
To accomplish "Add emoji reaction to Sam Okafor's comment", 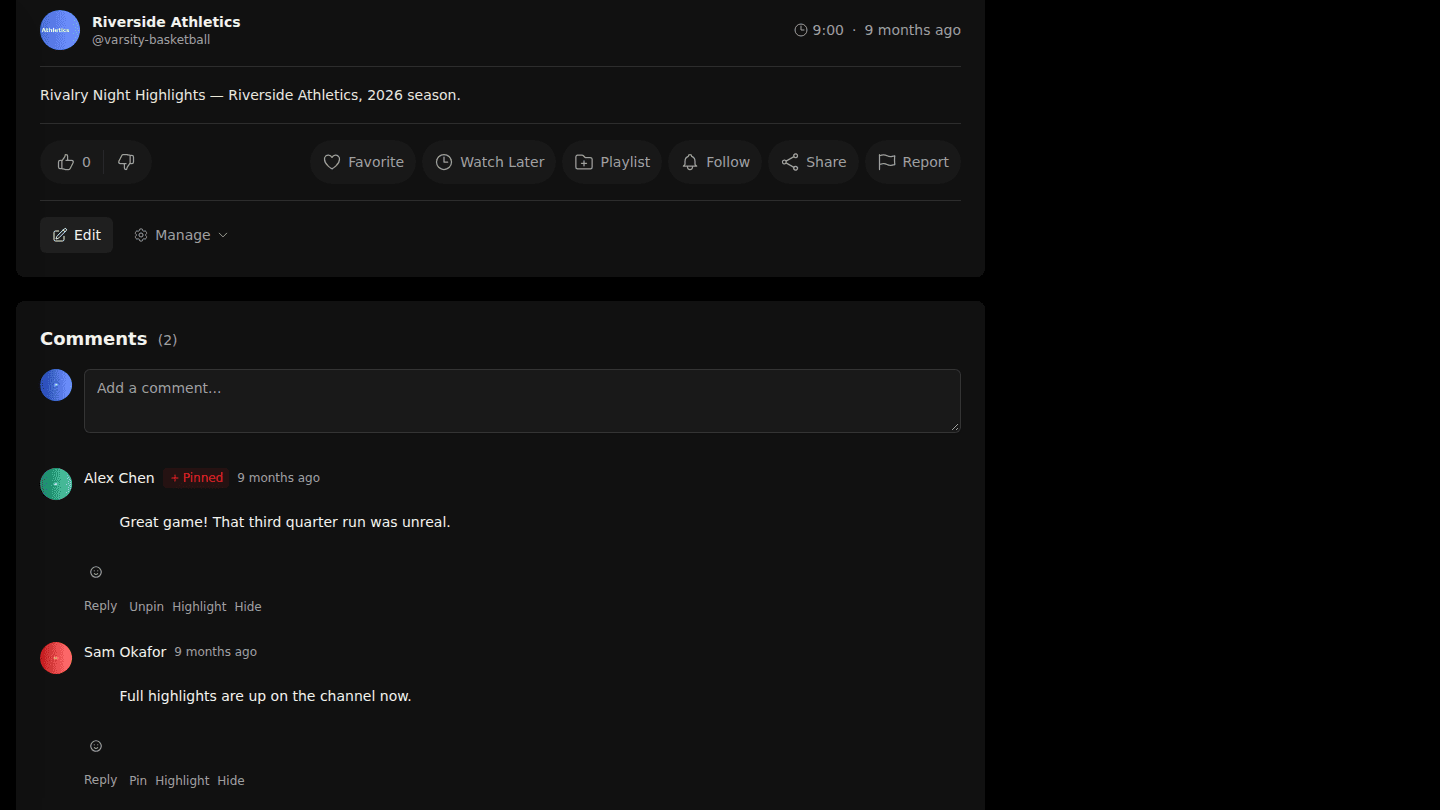I will [x=96, y=746].
